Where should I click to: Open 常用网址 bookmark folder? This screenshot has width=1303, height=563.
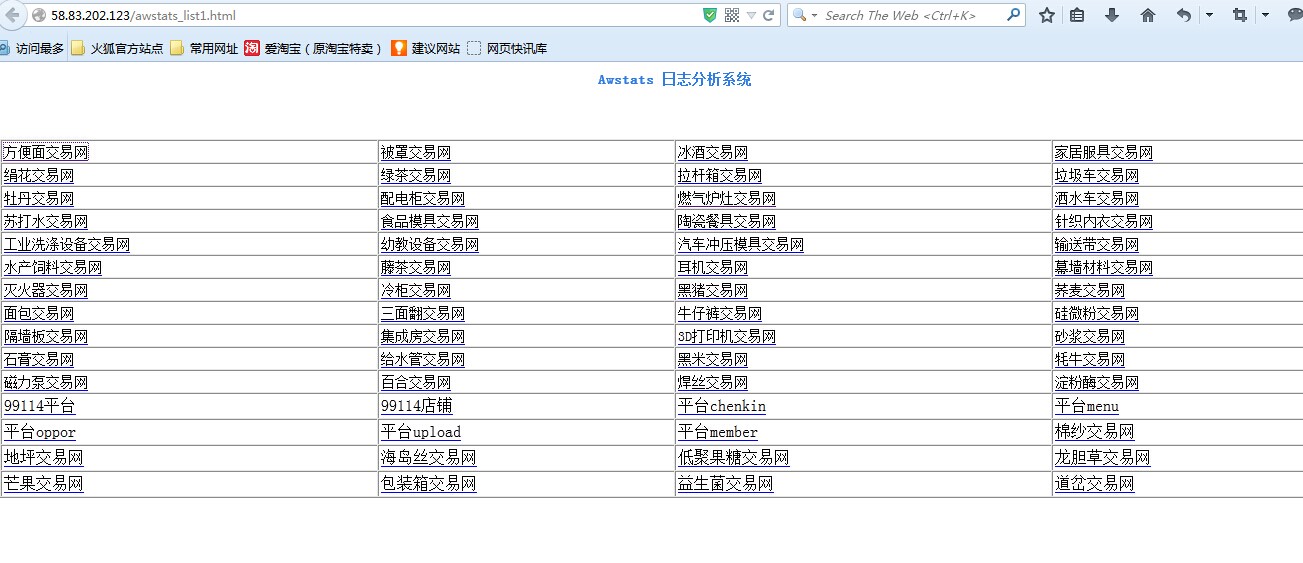pyautogui.click(x=204, y=48)
